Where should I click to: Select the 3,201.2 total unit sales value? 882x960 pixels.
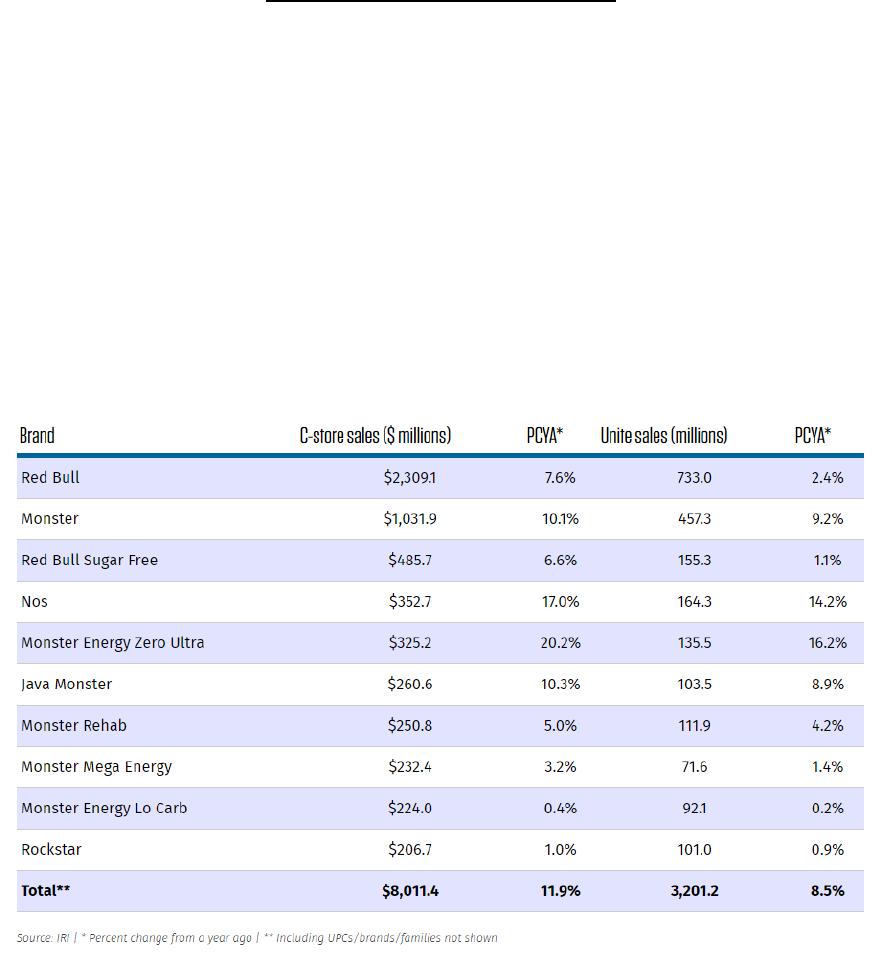point(694,891)
